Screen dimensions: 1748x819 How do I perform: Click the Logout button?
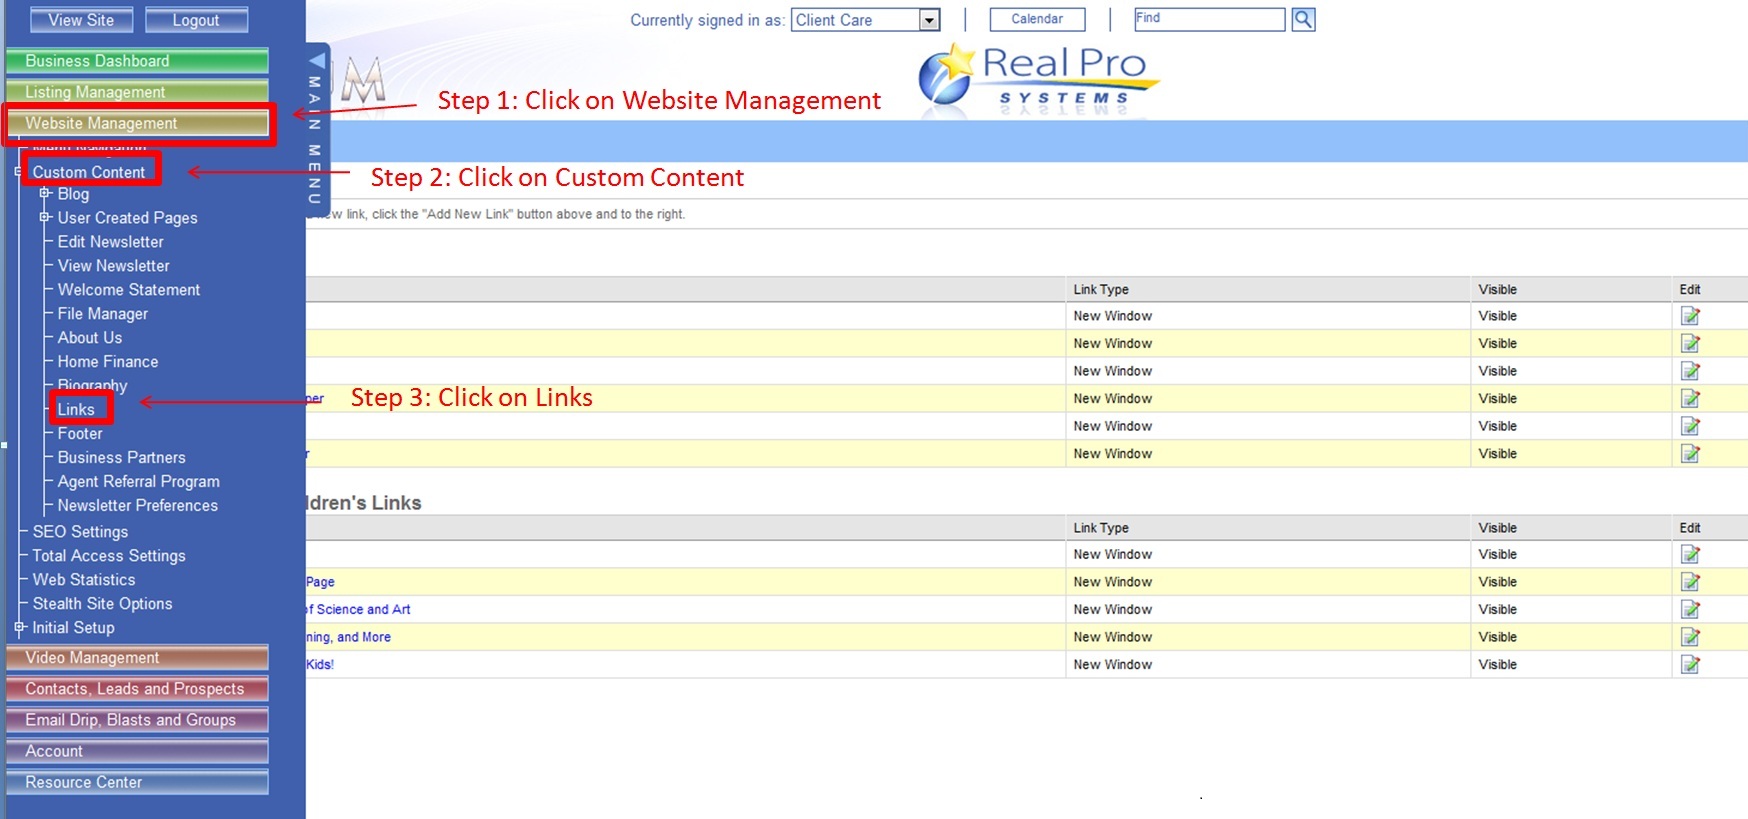coord(196,20)
